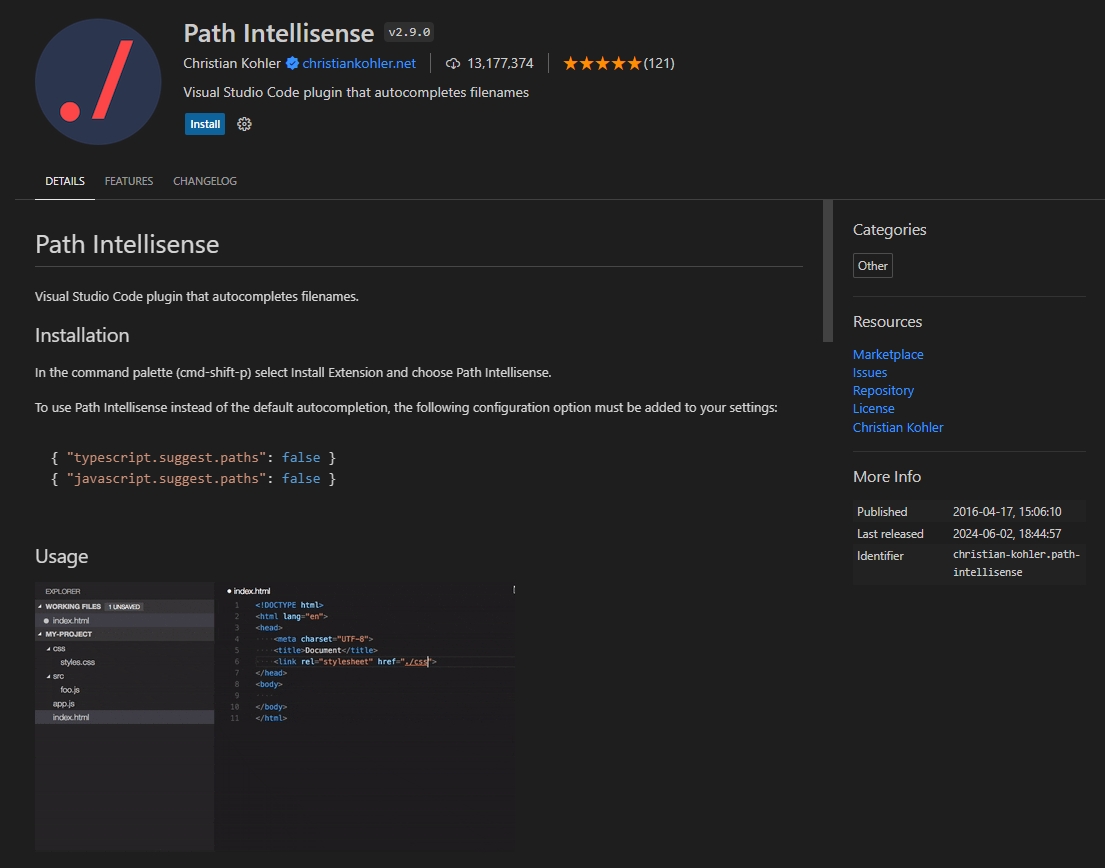Open christiankohler.net publisher link
Image resolution: width=1105 pixels, height=868 pixels.
point(359,63)
